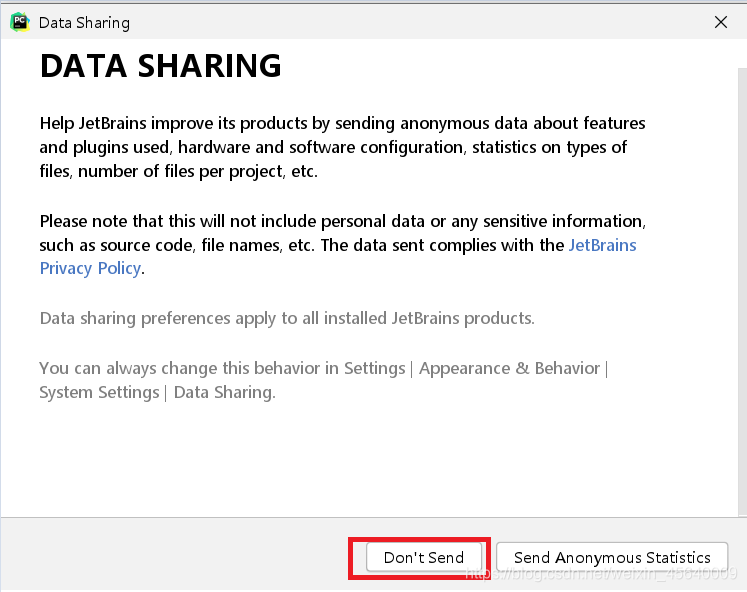Click the PyCharm icon in title bar
The width and height of the screenshot is (747, 592).
(x=20, y=22)
